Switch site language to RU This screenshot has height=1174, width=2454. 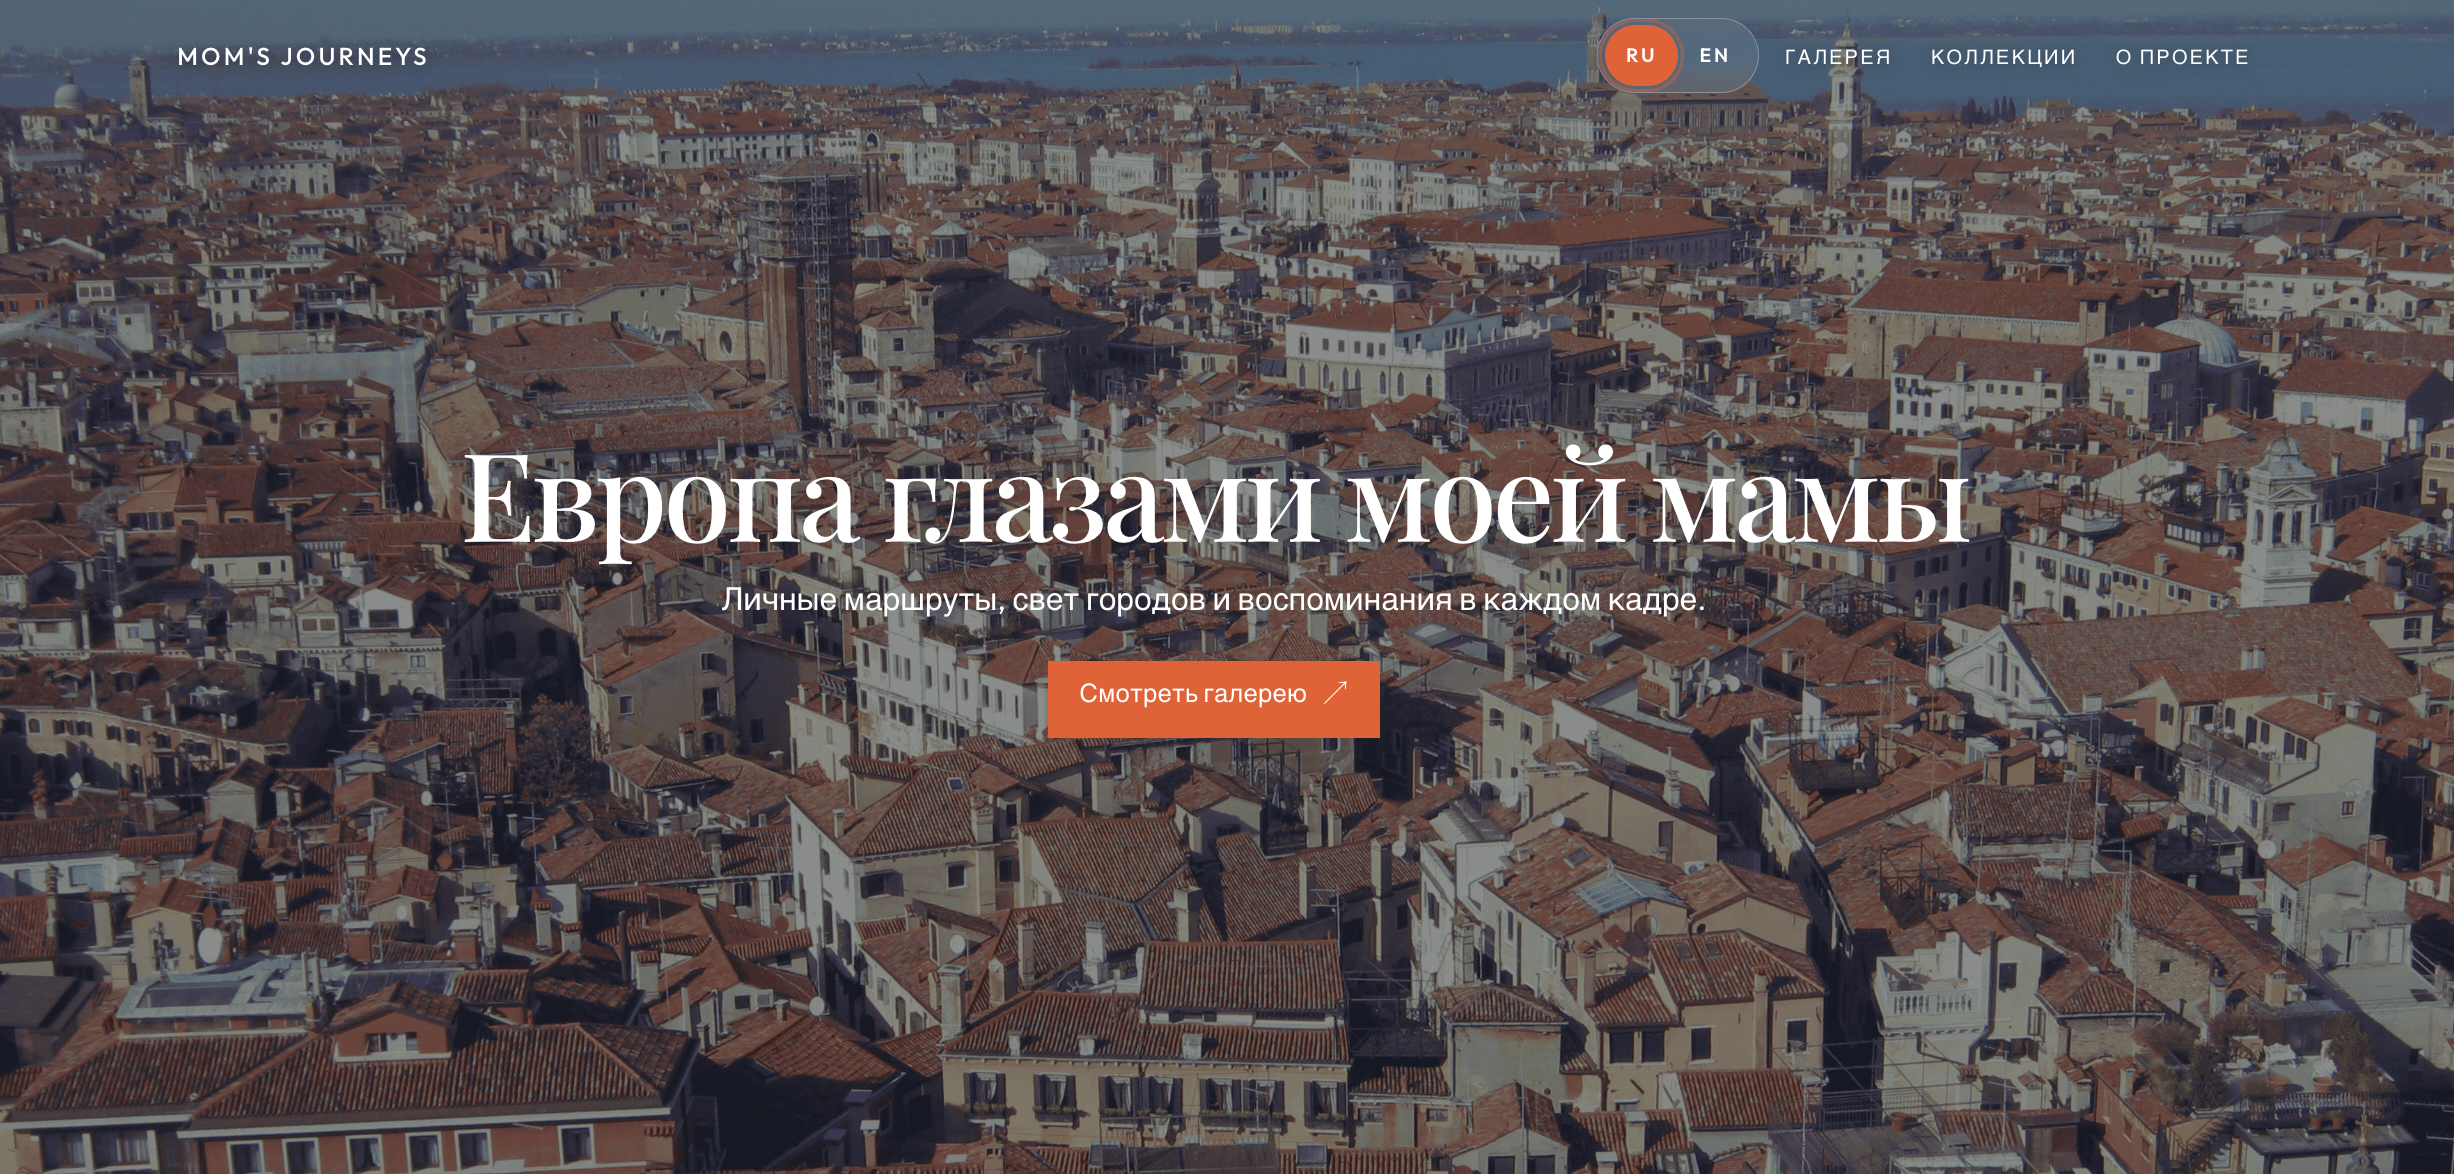coord(1640,56)
